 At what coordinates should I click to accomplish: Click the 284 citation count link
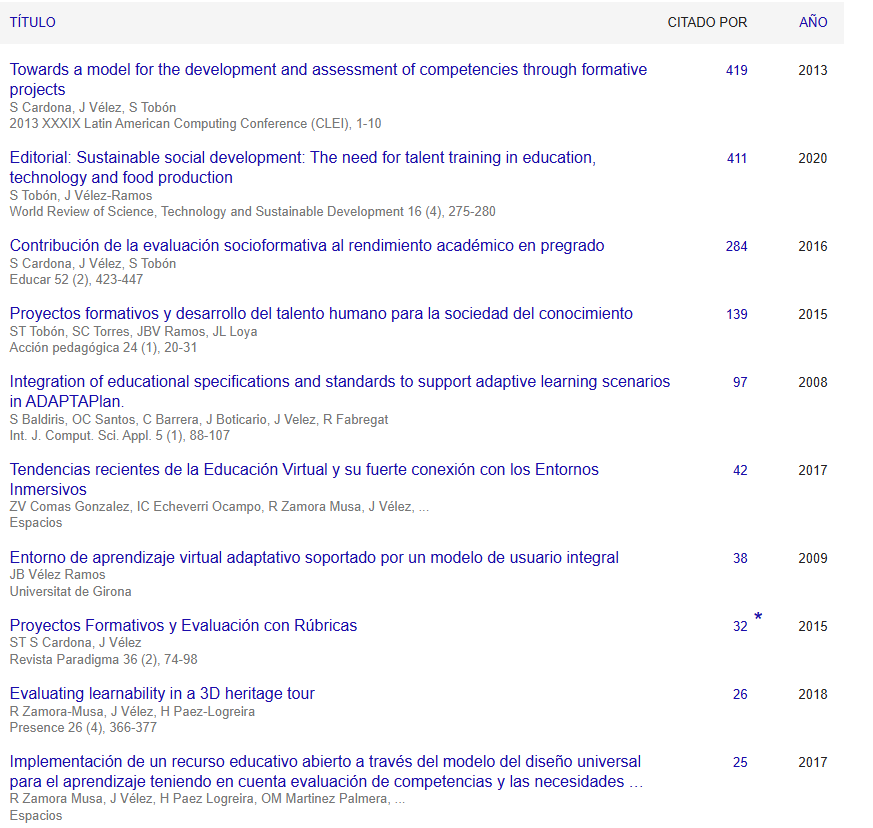coord(736,247)
